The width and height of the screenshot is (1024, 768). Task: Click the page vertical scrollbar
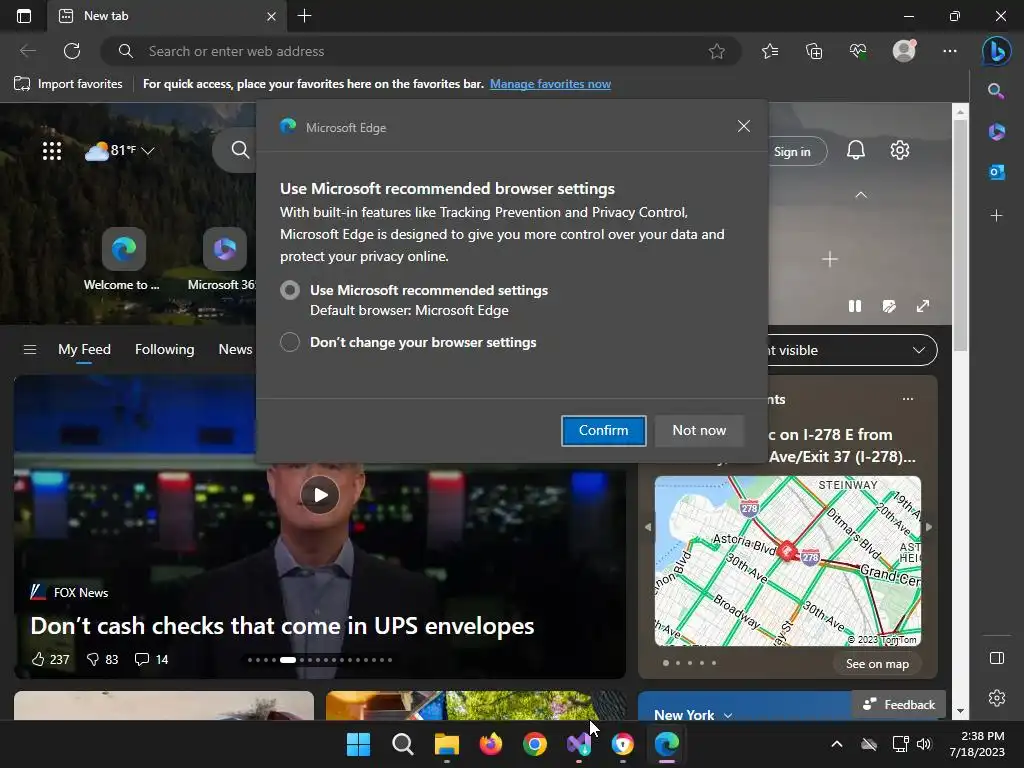pyautogui.click(x=960, y=235)
